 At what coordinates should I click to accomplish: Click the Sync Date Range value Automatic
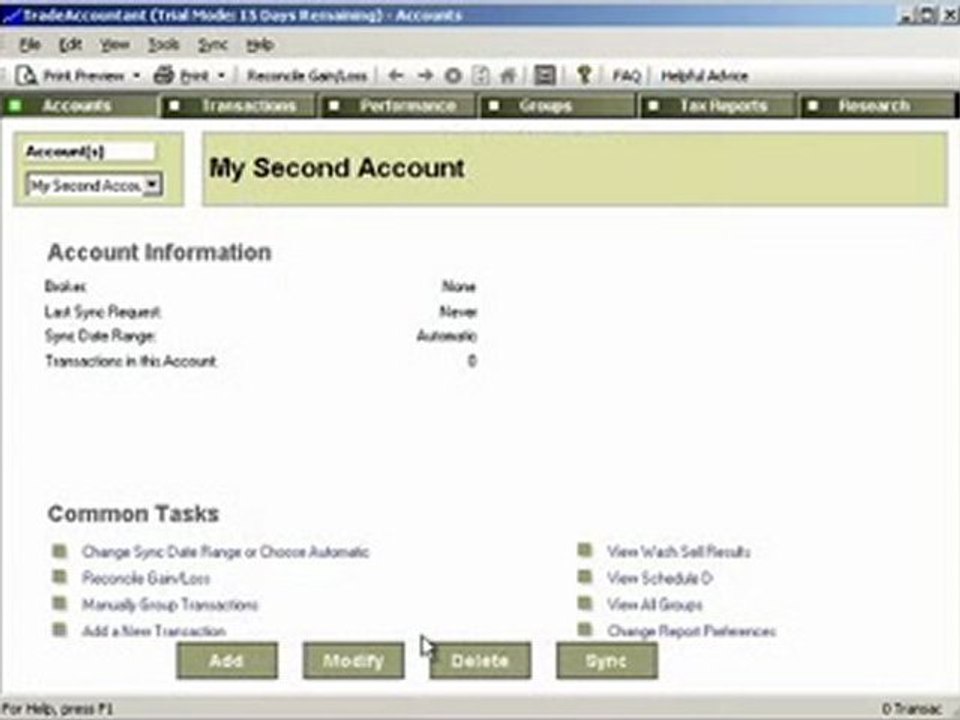446,336
